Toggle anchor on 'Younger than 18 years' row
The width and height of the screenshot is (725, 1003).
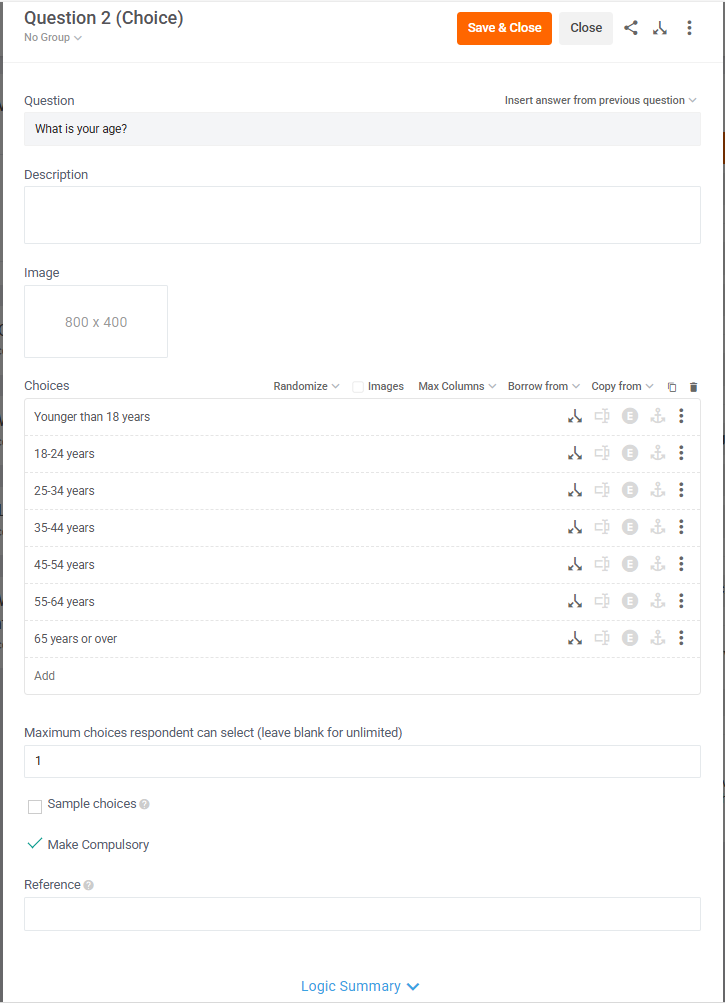pos(658,416)
